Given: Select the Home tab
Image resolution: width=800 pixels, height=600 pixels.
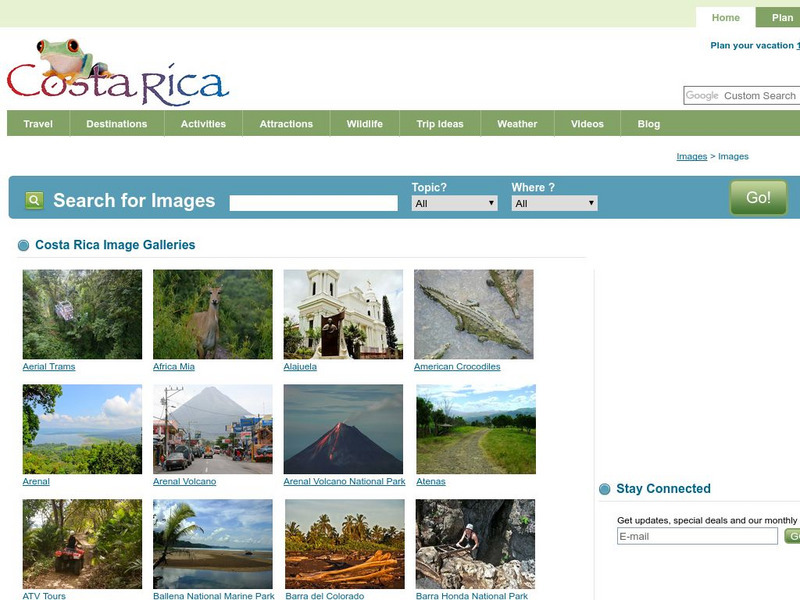Looking at the screenshot, I should point(725,17).
